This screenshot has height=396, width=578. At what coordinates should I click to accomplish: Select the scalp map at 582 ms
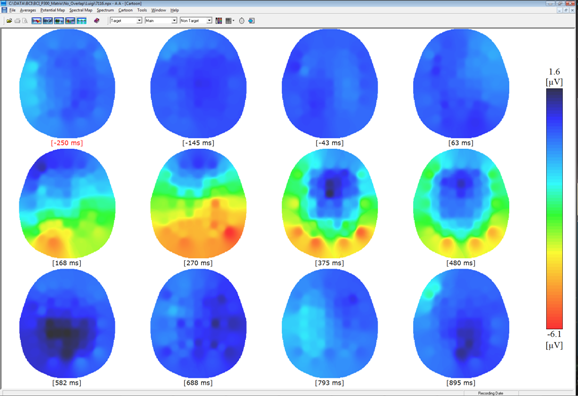click(67, 323)
